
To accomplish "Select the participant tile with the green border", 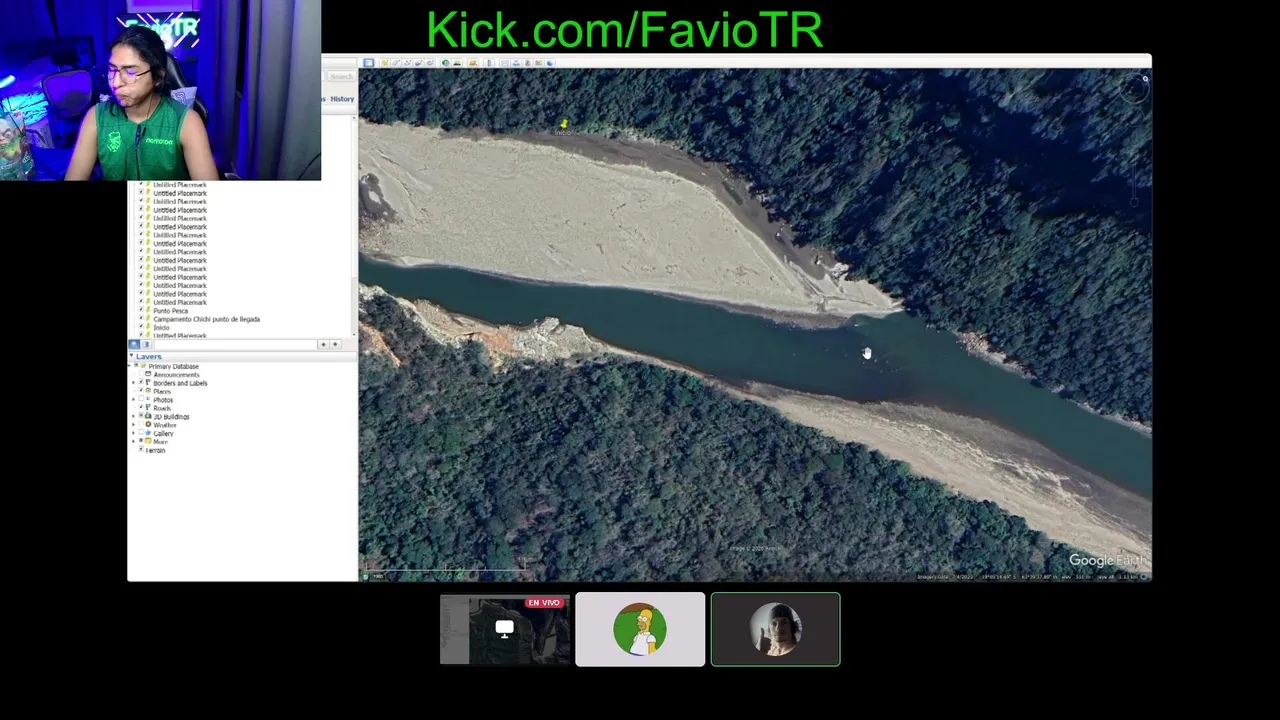I will 775,629.
